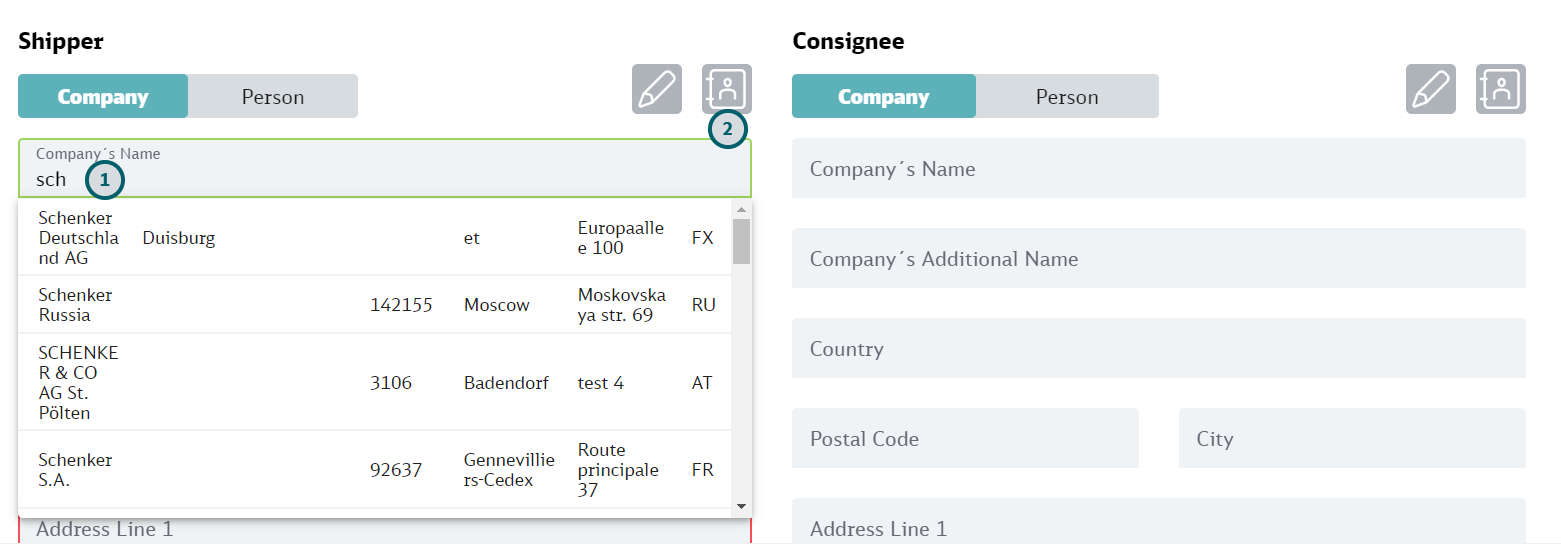Image resolution: width=1561 pixels, height=544 pixels.
Task: Click Consignee Postal Code field
Action: [965, 438]
